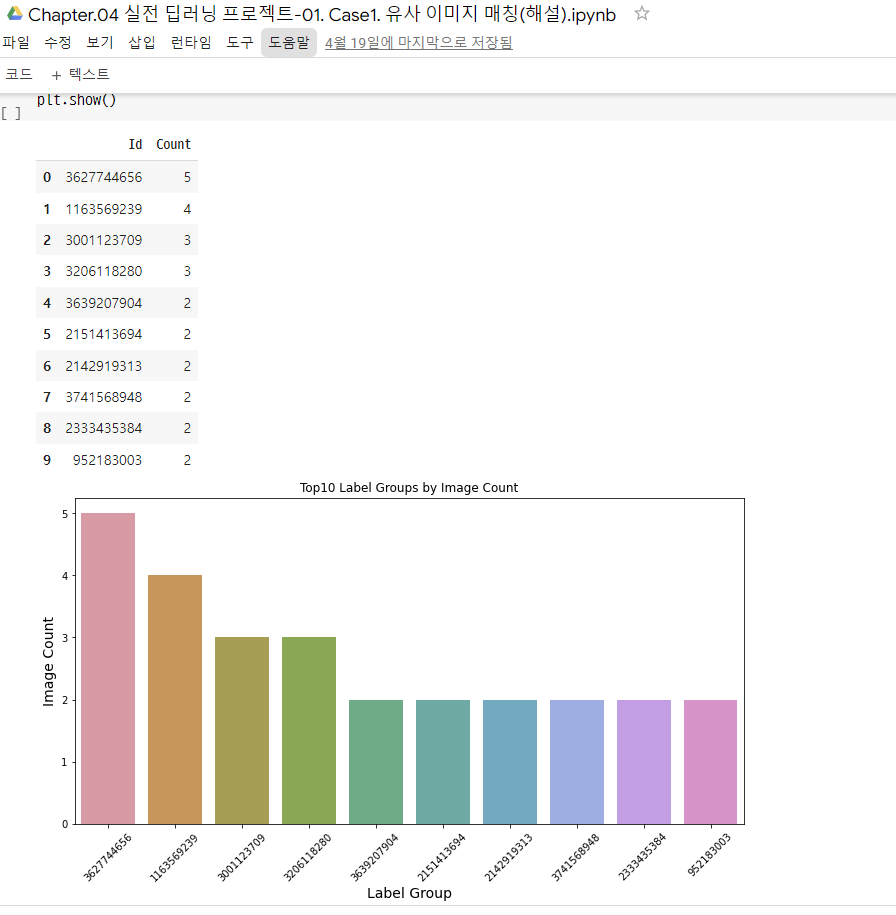Add a text cell with + 텍스트
896x915 pixels.
80,74
